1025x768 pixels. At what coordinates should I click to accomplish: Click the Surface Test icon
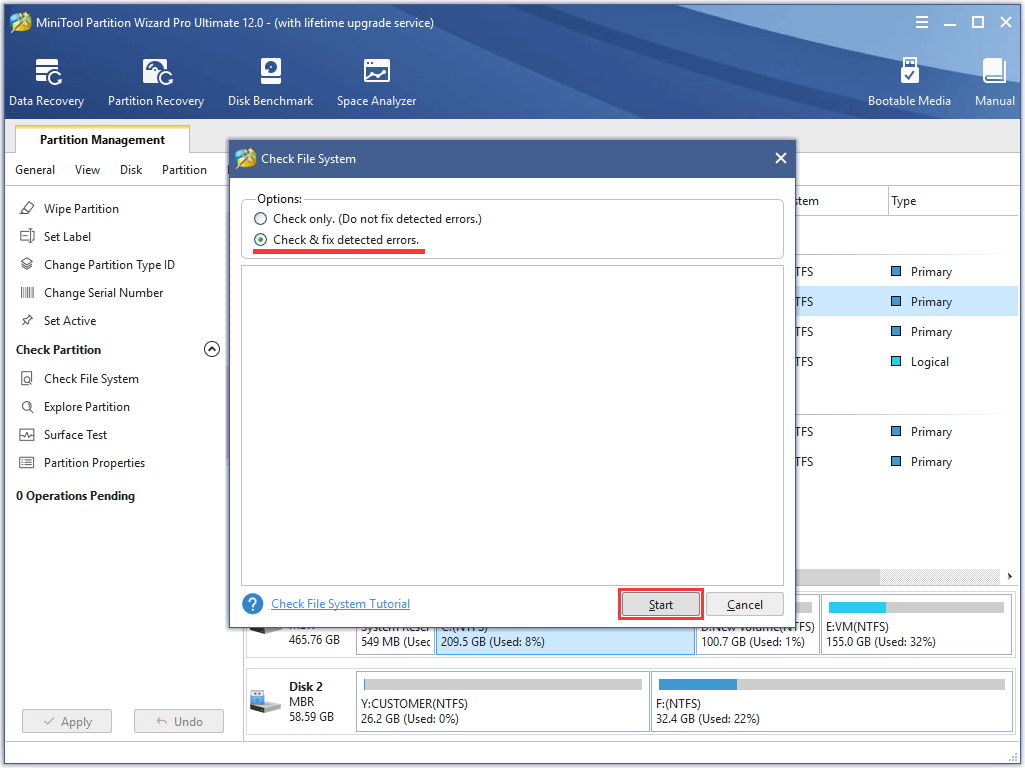click(27, 435)
